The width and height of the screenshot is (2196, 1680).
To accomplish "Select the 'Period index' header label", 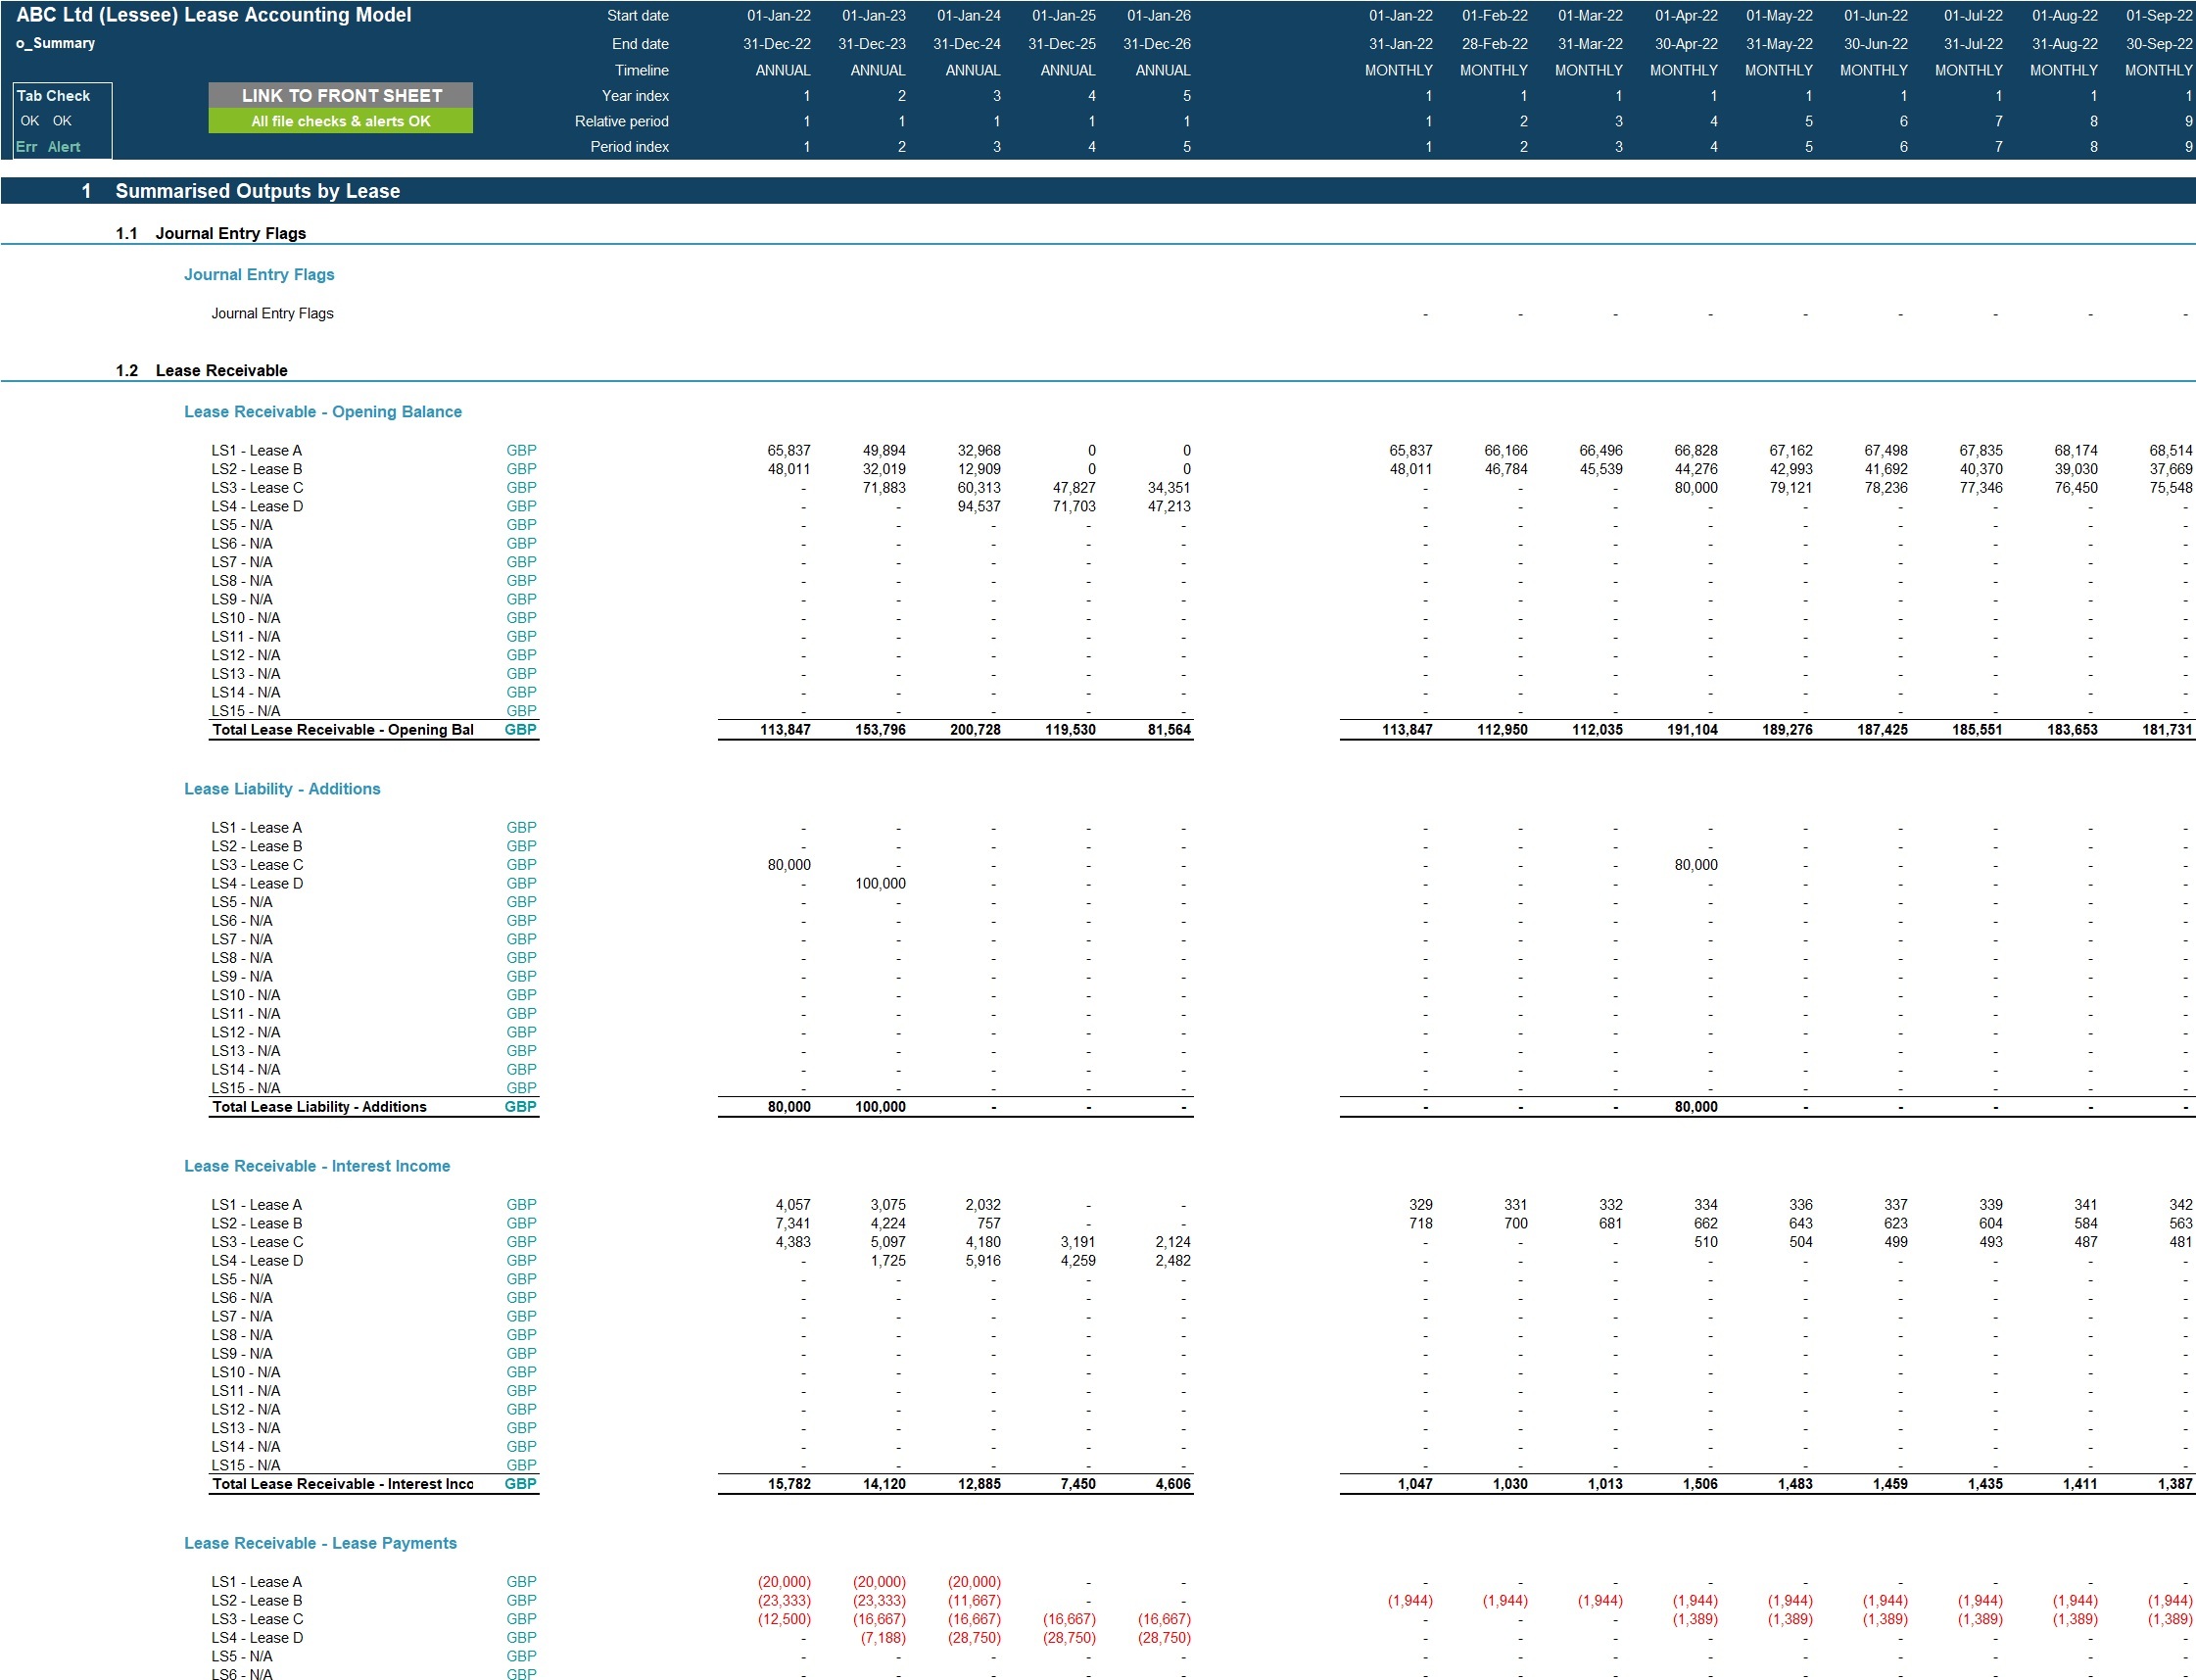I will 630,147.
